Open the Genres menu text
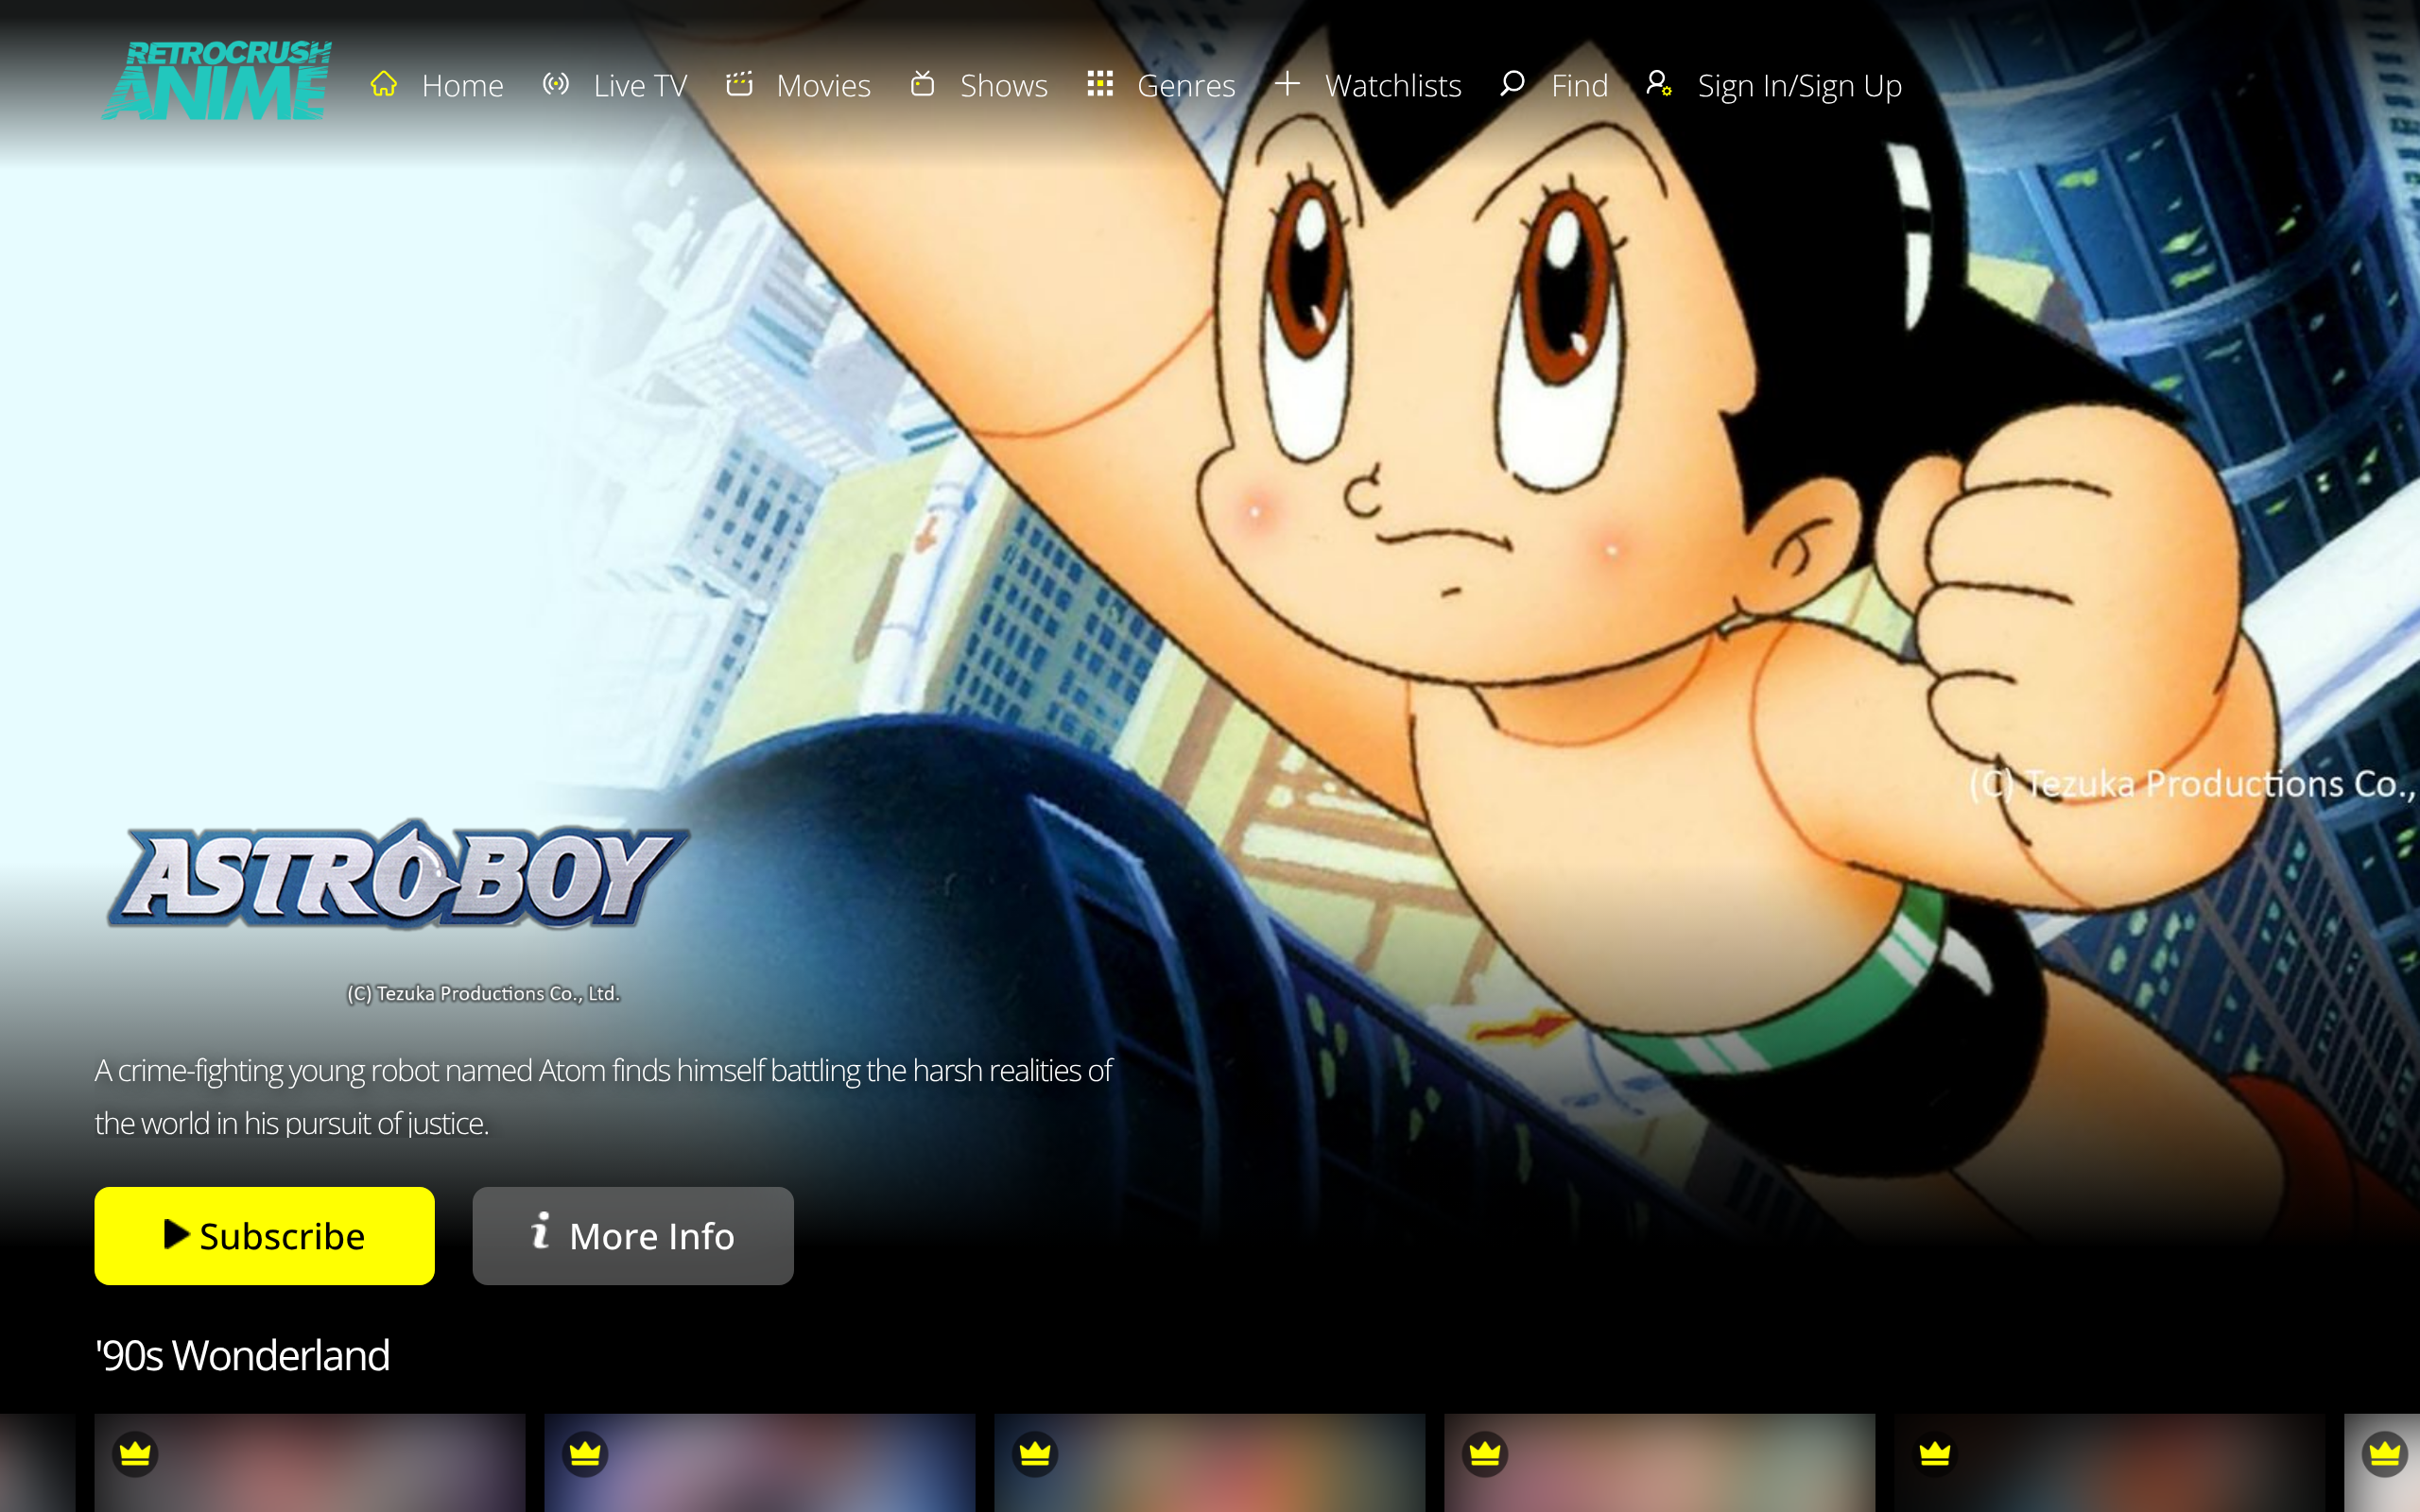Image resolution: width=2420 pixels, height=1512 pixels. 1186,86
